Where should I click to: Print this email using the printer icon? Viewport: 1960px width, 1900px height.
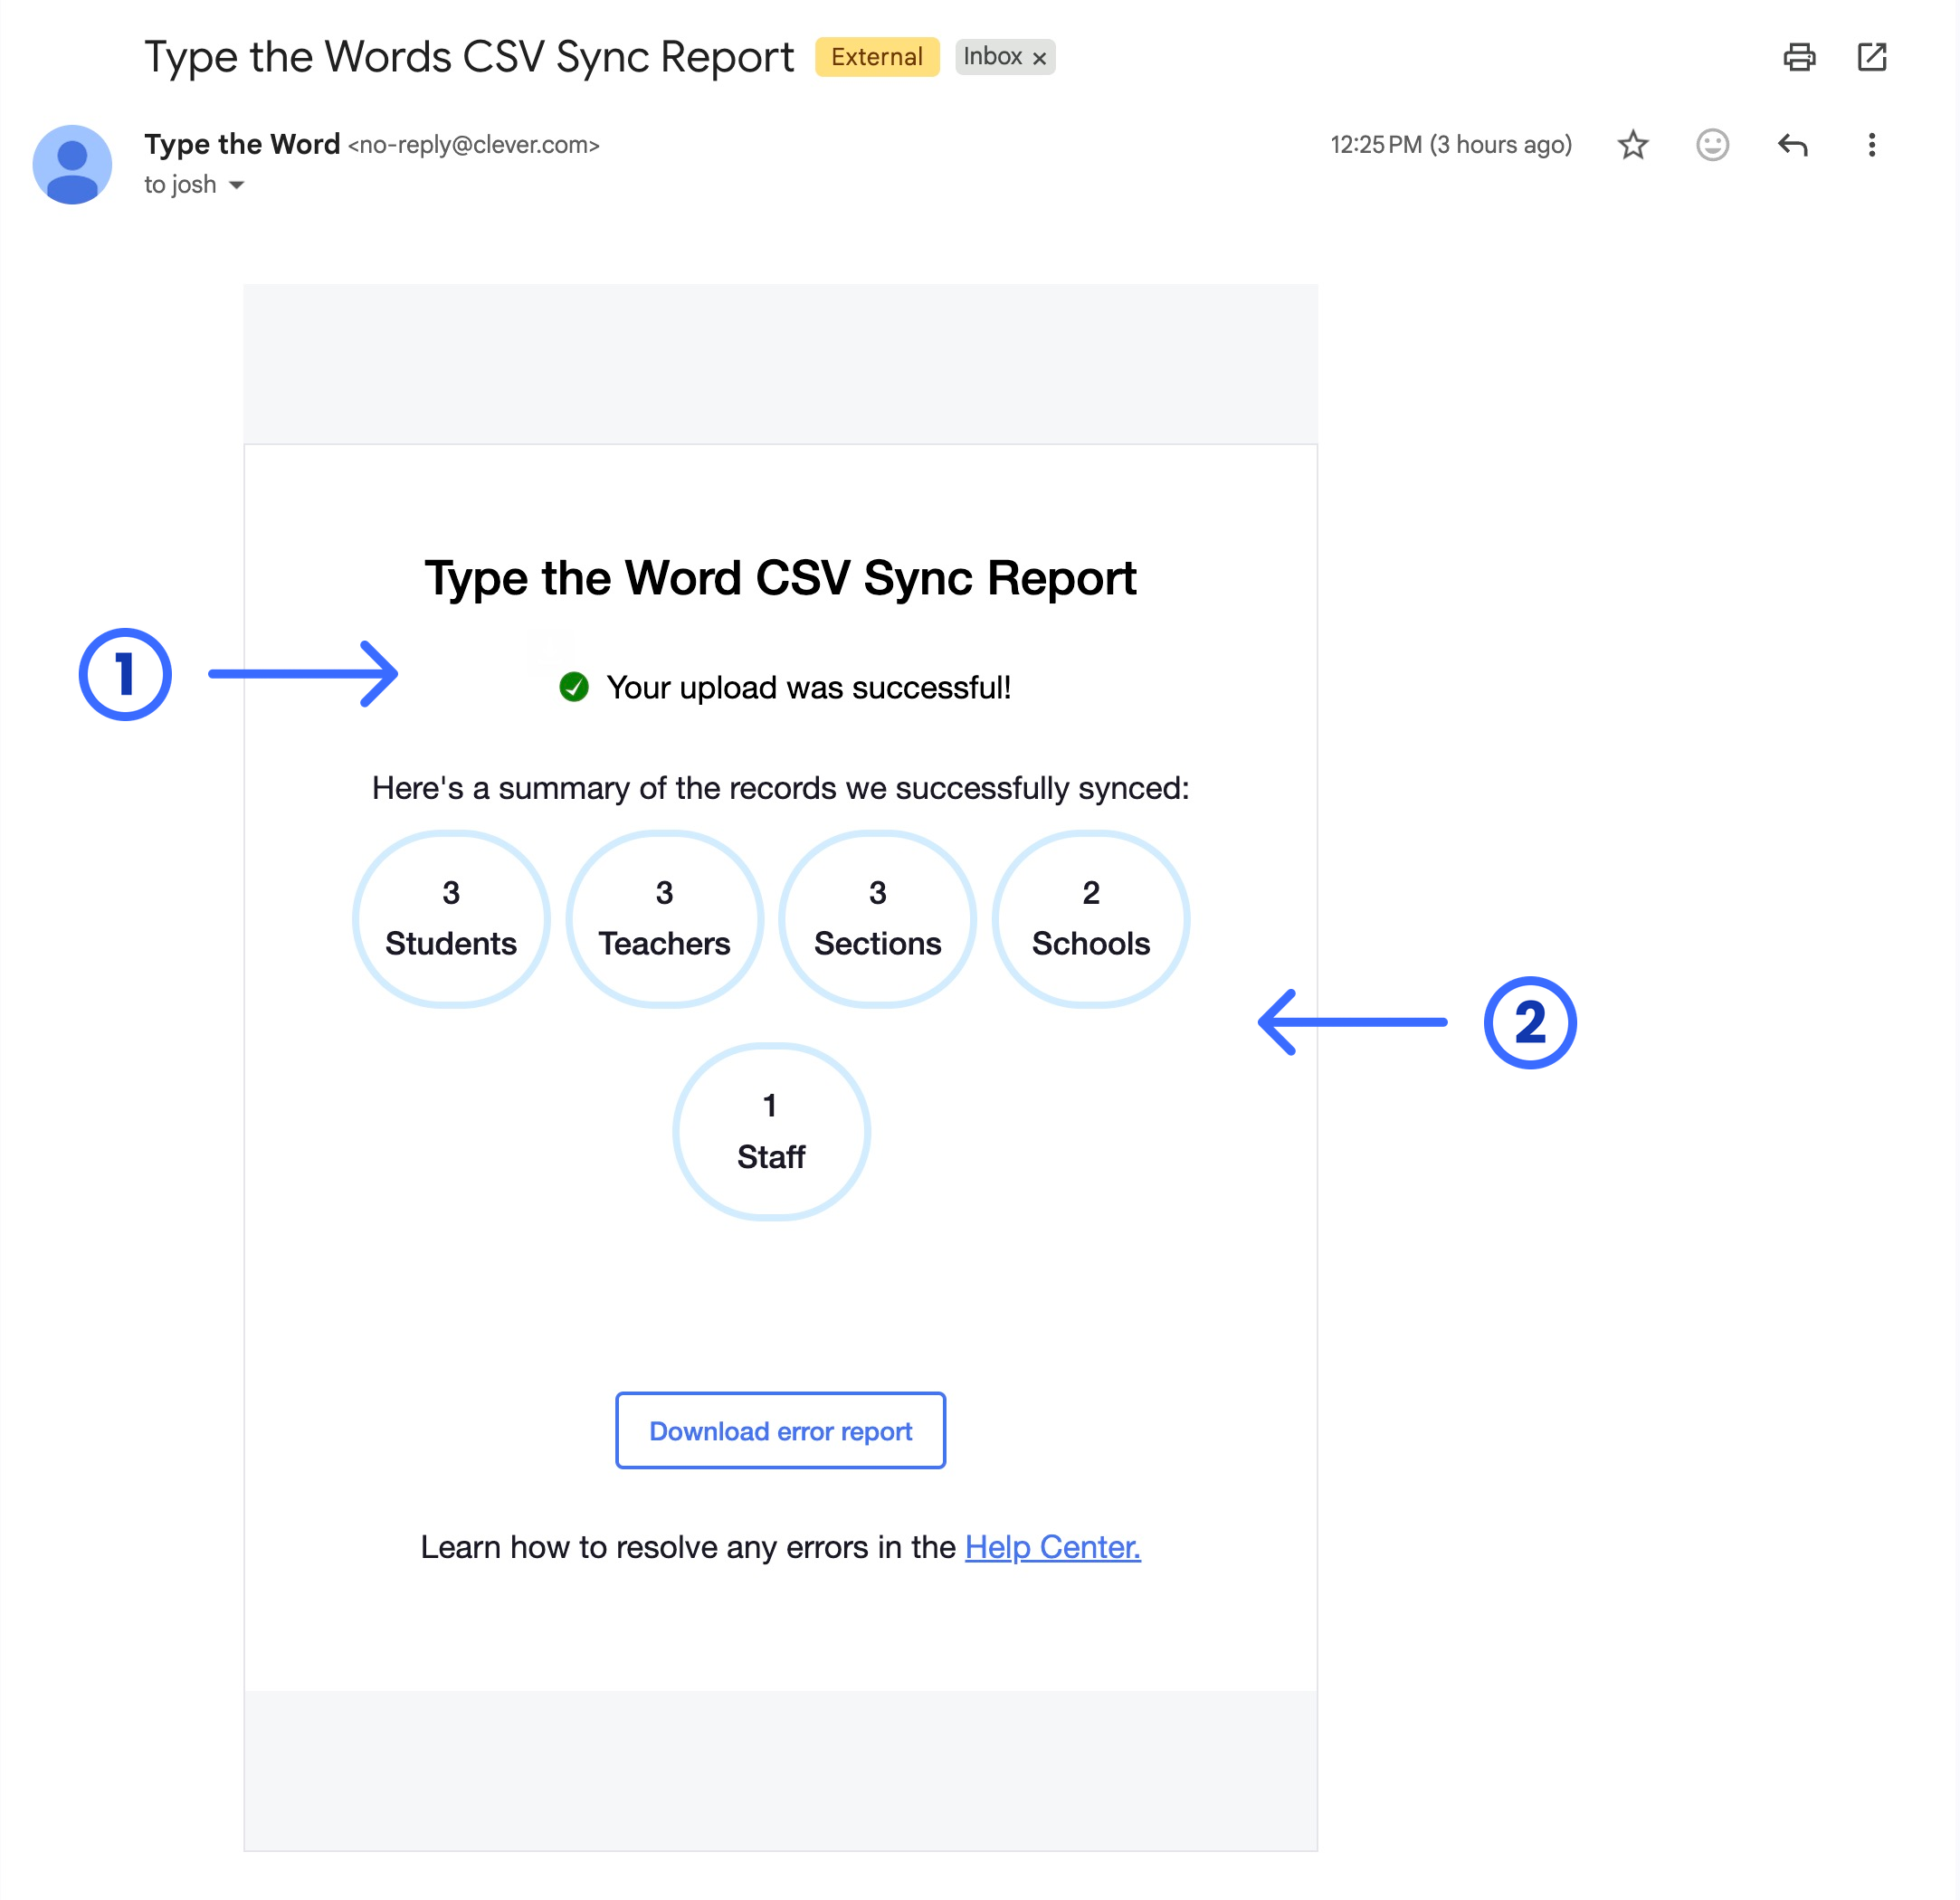point(1798,57)
